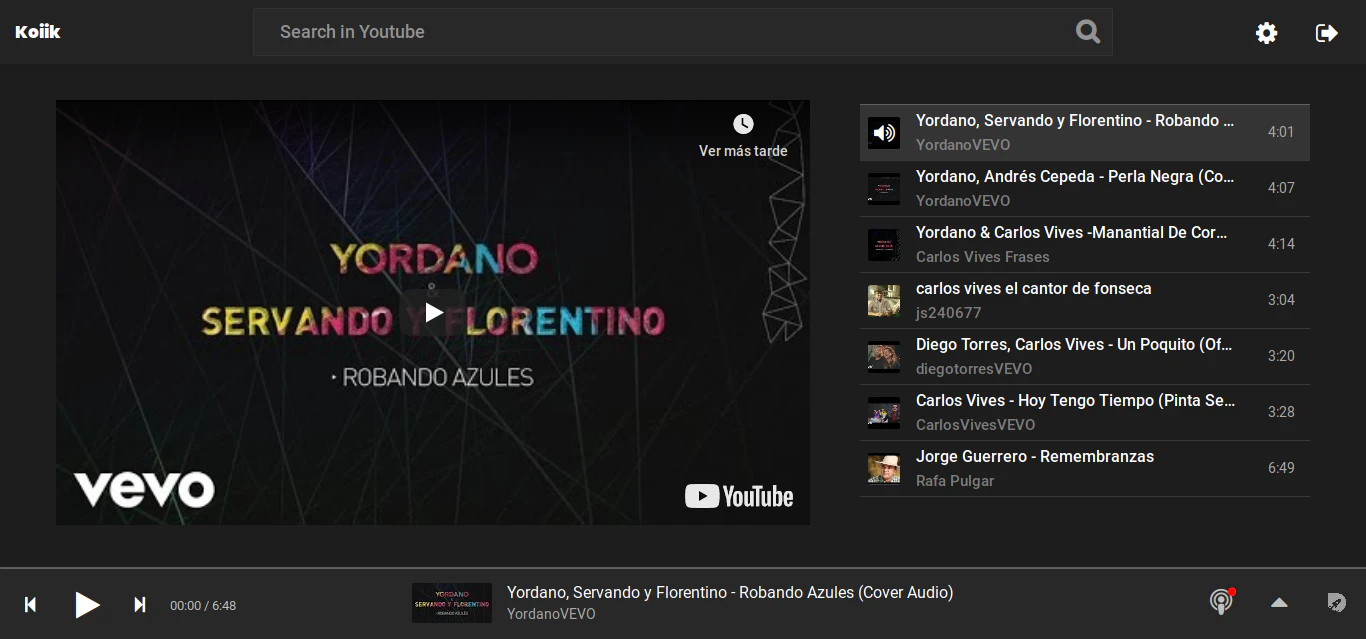The height and width of the screenshot is (639, 1366).
Task: Click Manantial De Corazón track thumbnail
Action: point(884,245)
